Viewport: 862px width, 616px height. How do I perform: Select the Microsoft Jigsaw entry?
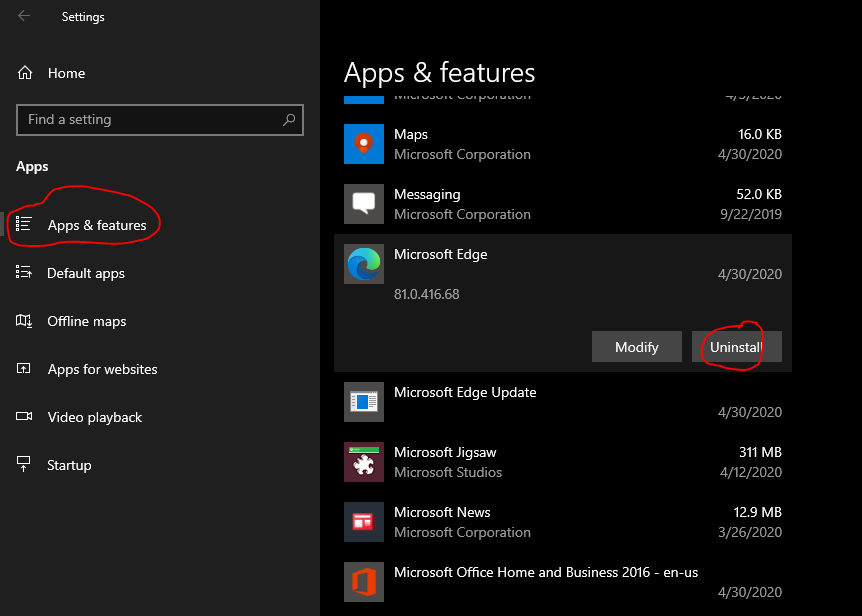click(x=563, y=462)
